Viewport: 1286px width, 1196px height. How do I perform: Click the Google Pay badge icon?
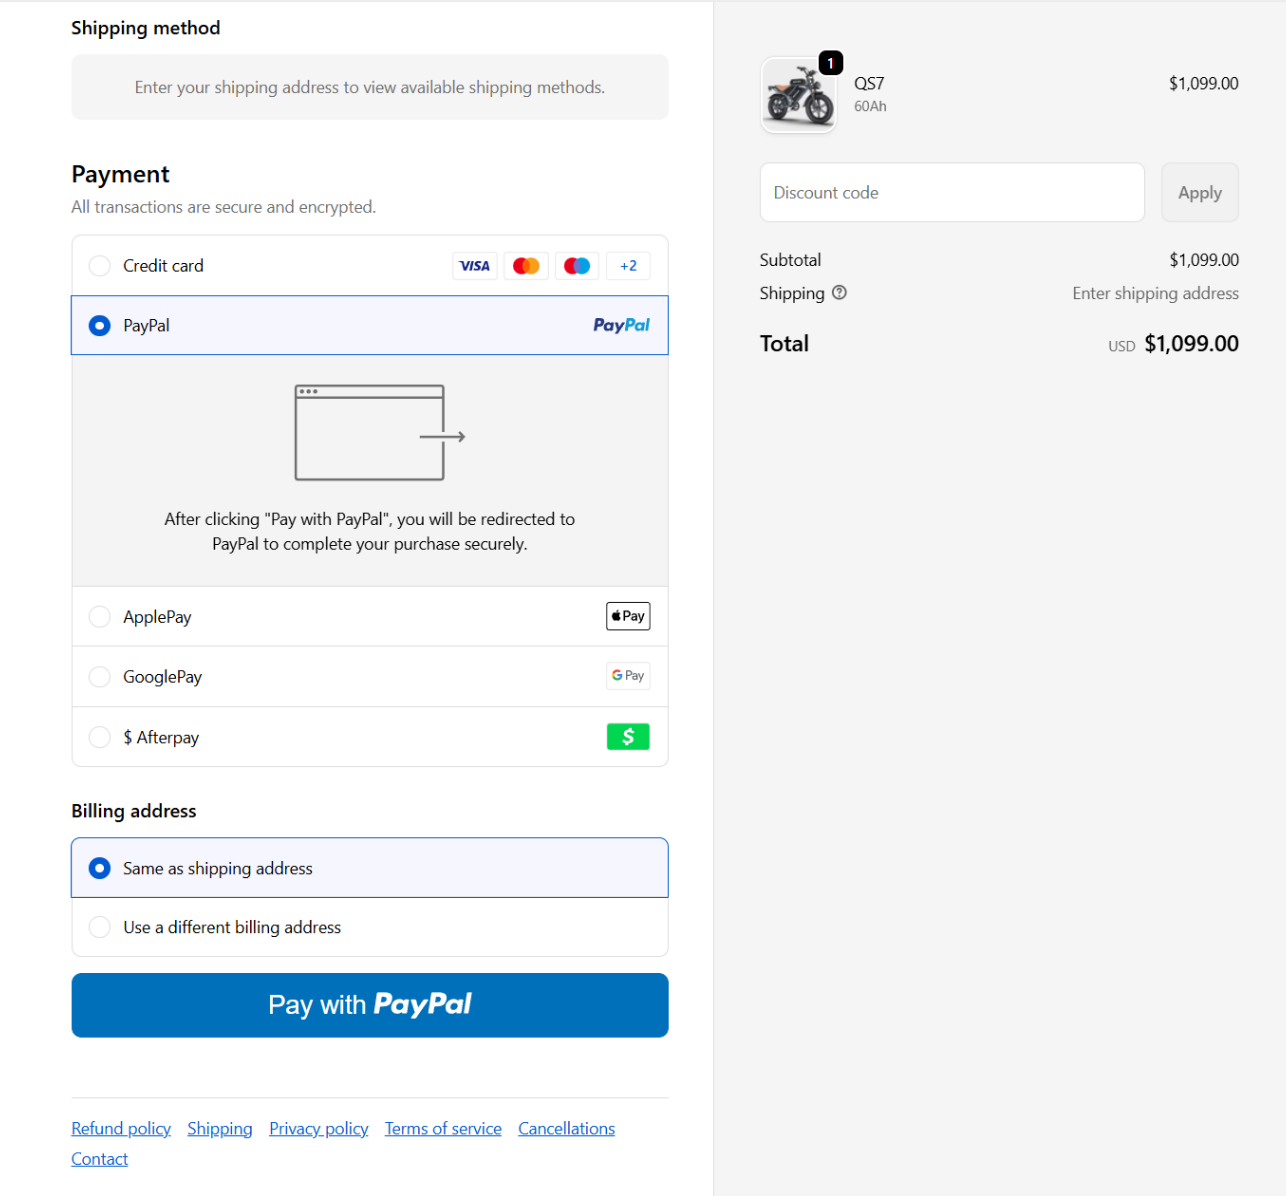pos(628,676)
